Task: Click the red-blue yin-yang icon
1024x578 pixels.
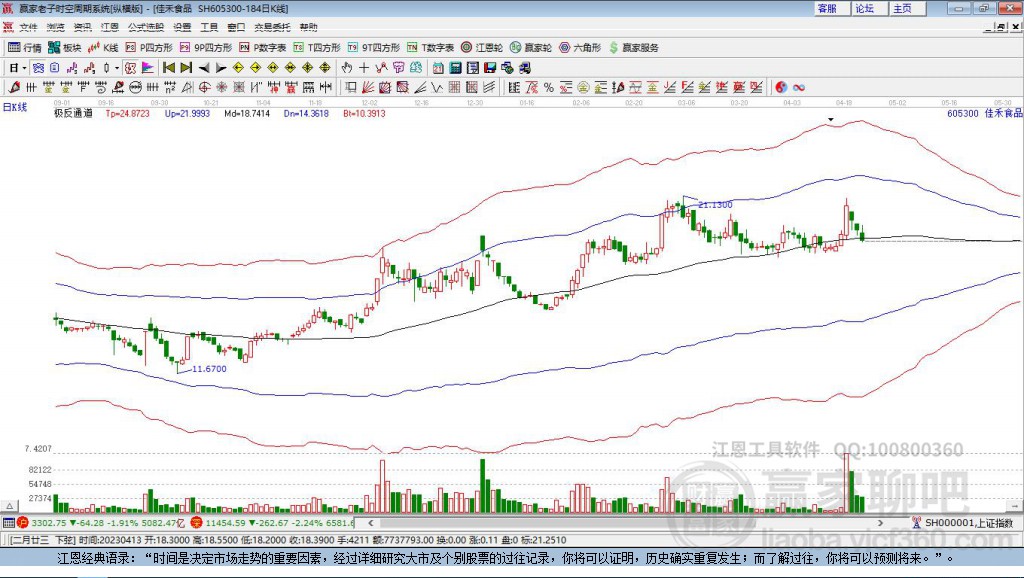Action: (781, 88)
